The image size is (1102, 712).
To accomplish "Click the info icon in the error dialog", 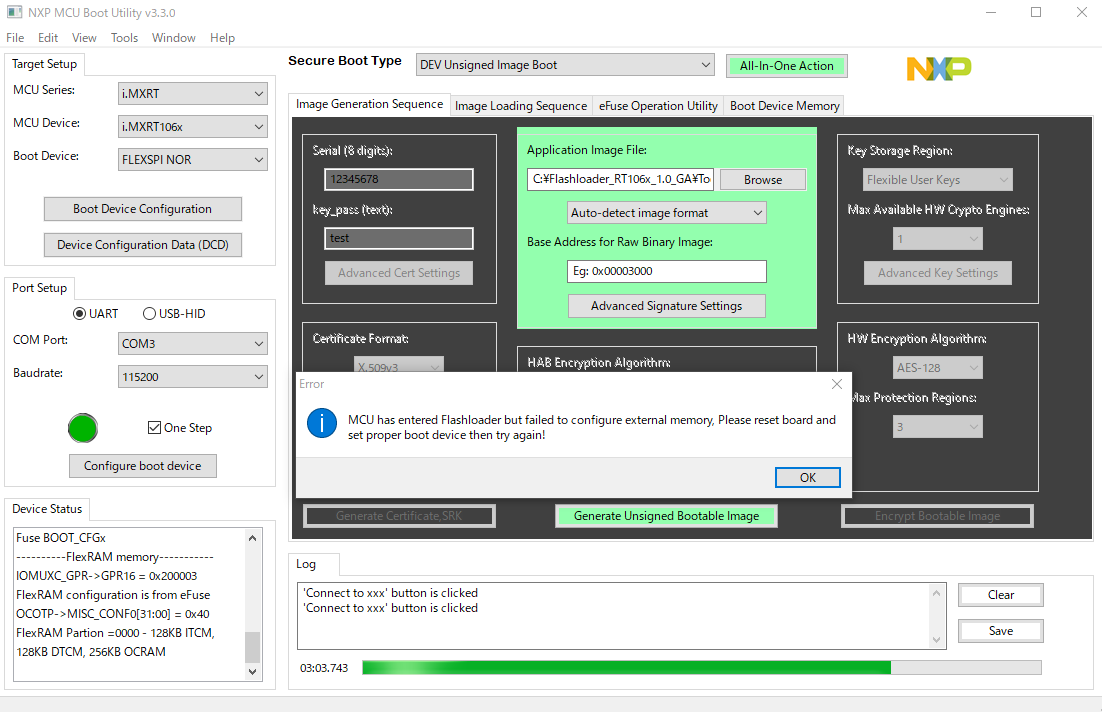I will click(321, 423).
